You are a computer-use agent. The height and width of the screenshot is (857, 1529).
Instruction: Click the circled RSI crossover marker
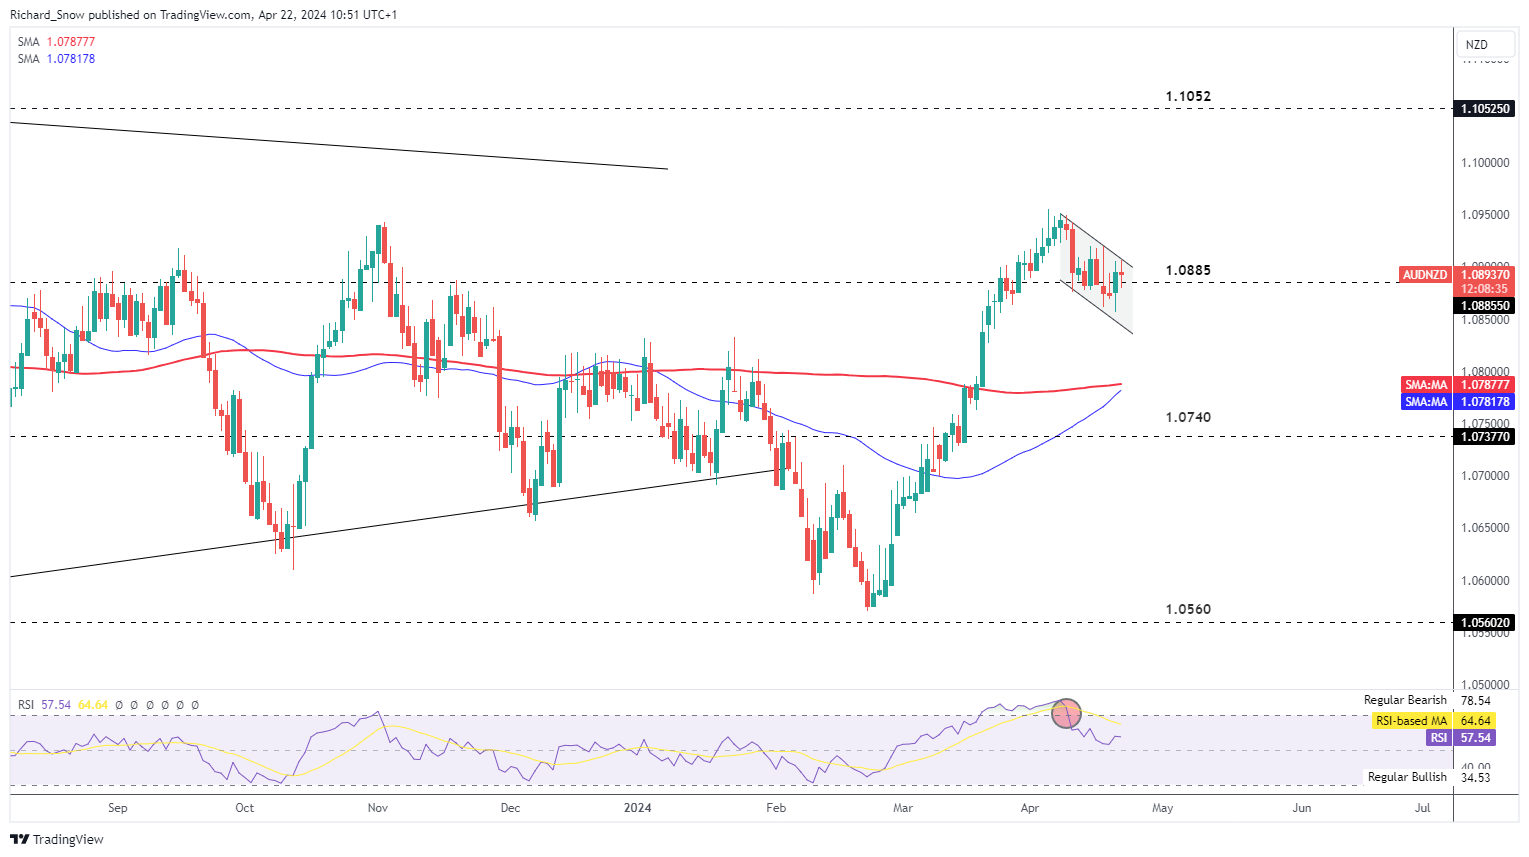pyautogui.click(x=1067, y=713)
